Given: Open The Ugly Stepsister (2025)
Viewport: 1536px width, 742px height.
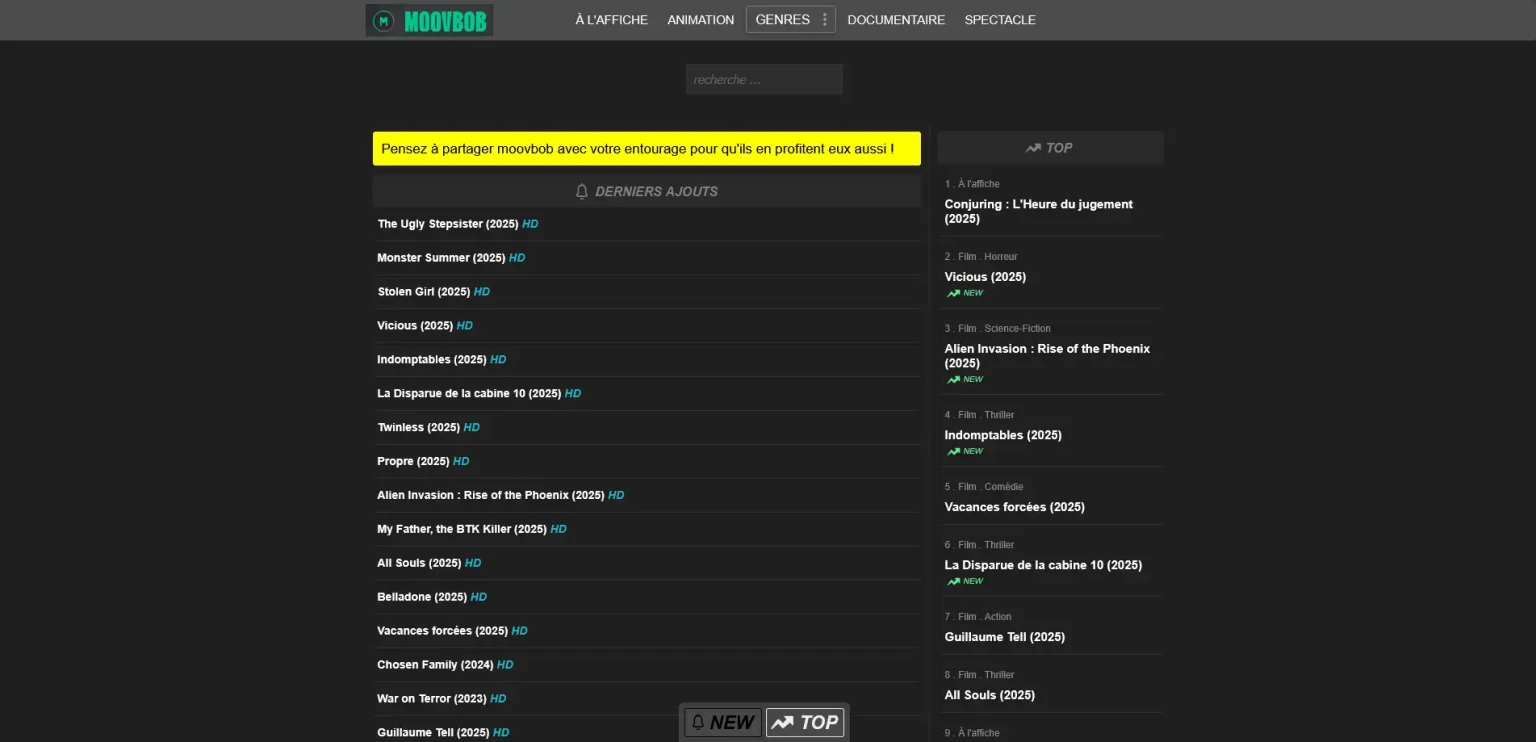Looking at the screenshot, I should (x=448, y=224).
